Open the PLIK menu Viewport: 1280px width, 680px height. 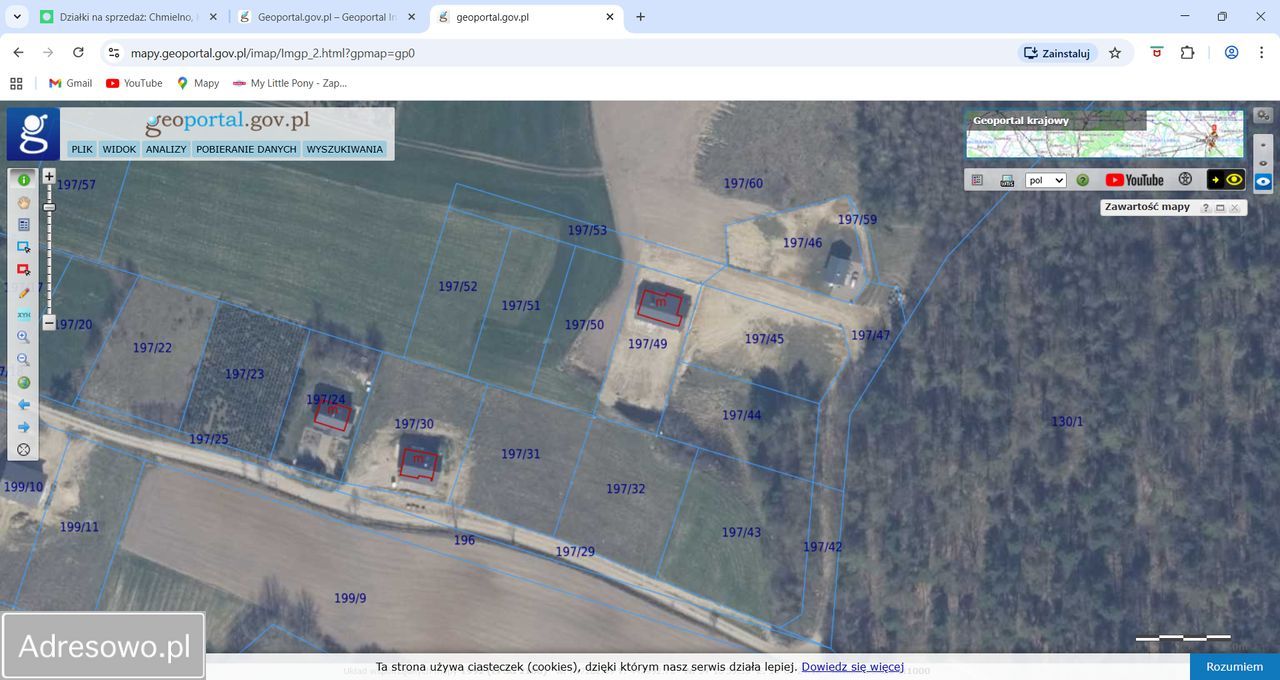point(82,149)
